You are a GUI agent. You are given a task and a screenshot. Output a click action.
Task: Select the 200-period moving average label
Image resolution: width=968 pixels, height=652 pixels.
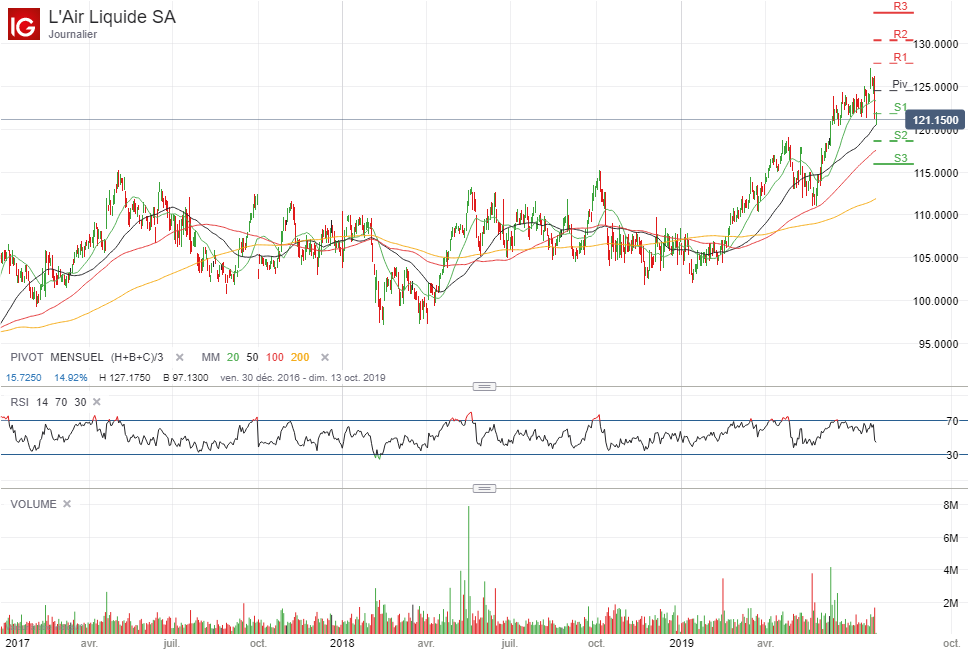[x=300, y=357]
